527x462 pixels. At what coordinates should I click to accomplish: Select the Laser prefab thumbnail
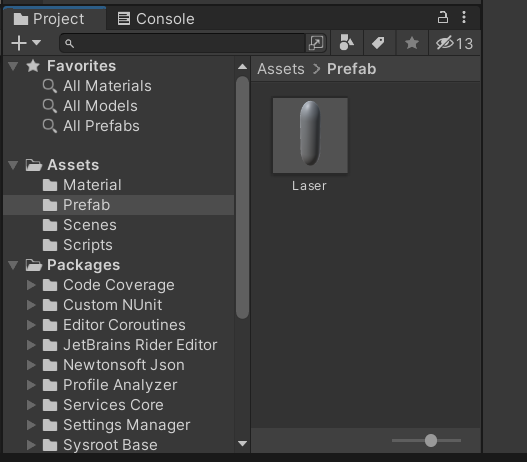click(x=310, y=136)
